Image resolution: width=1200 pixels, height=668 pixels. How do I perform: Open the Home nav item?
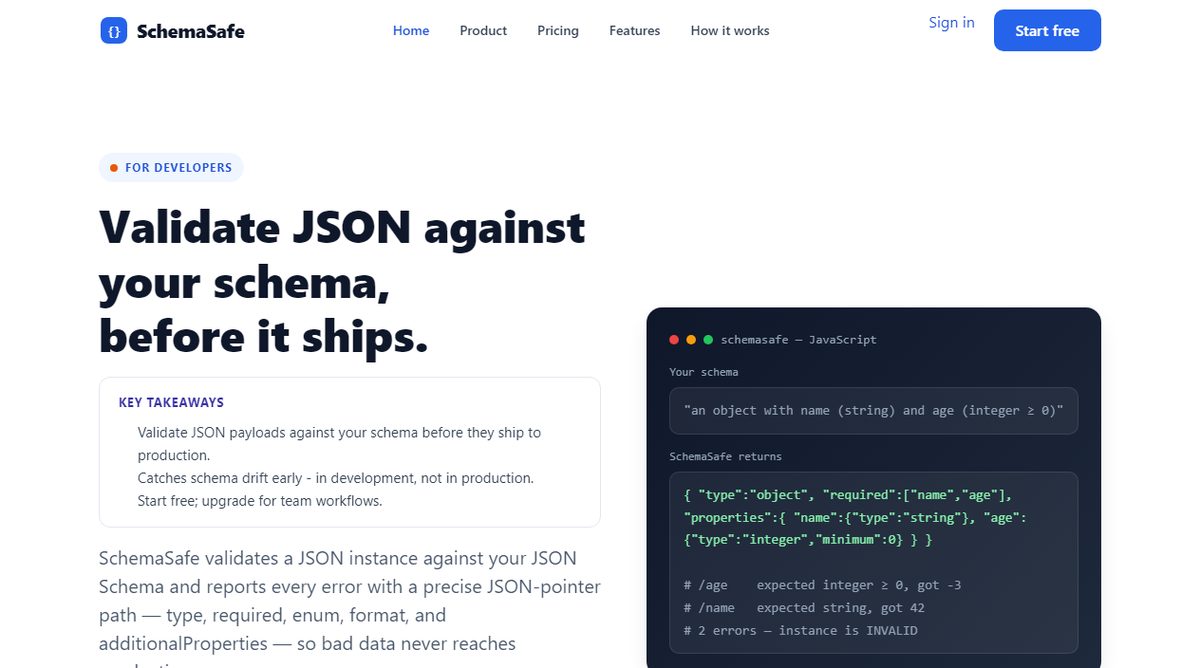tap(411, 31)
